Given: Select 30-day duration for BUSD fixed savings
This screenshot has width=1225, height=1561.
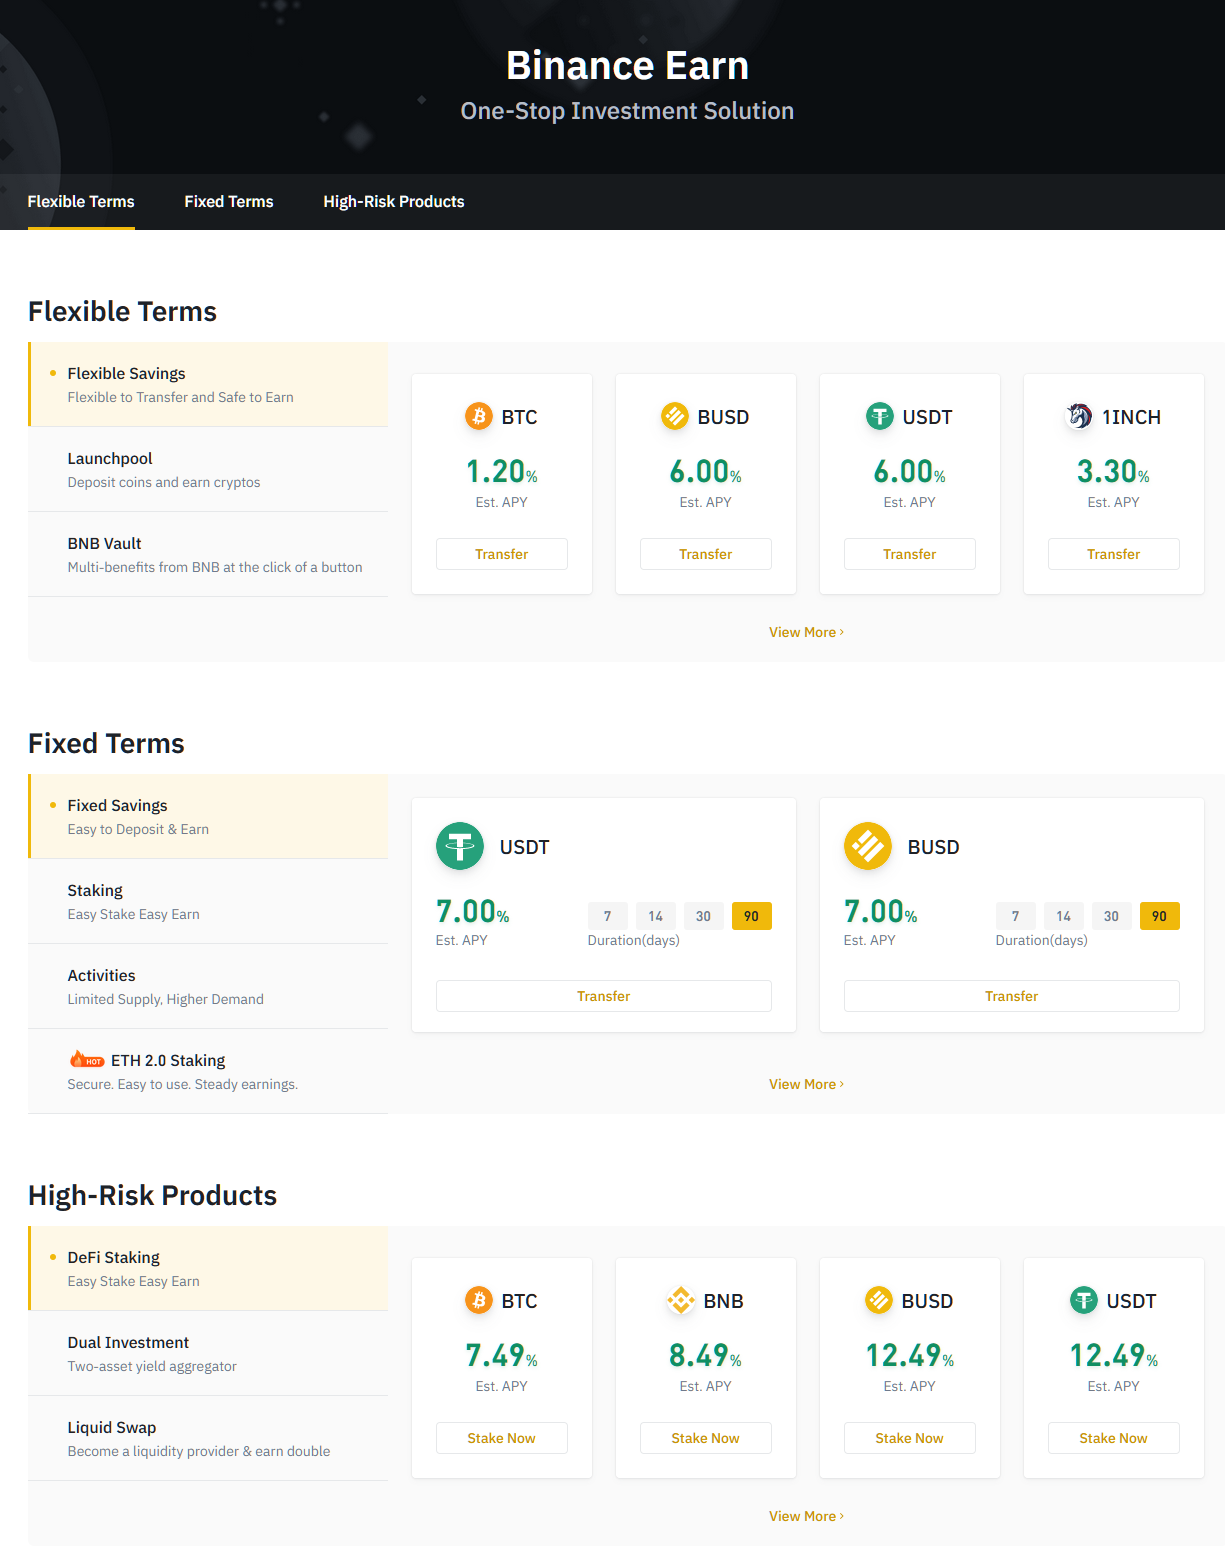Looking at the screenshot, I should point(1111,916).
